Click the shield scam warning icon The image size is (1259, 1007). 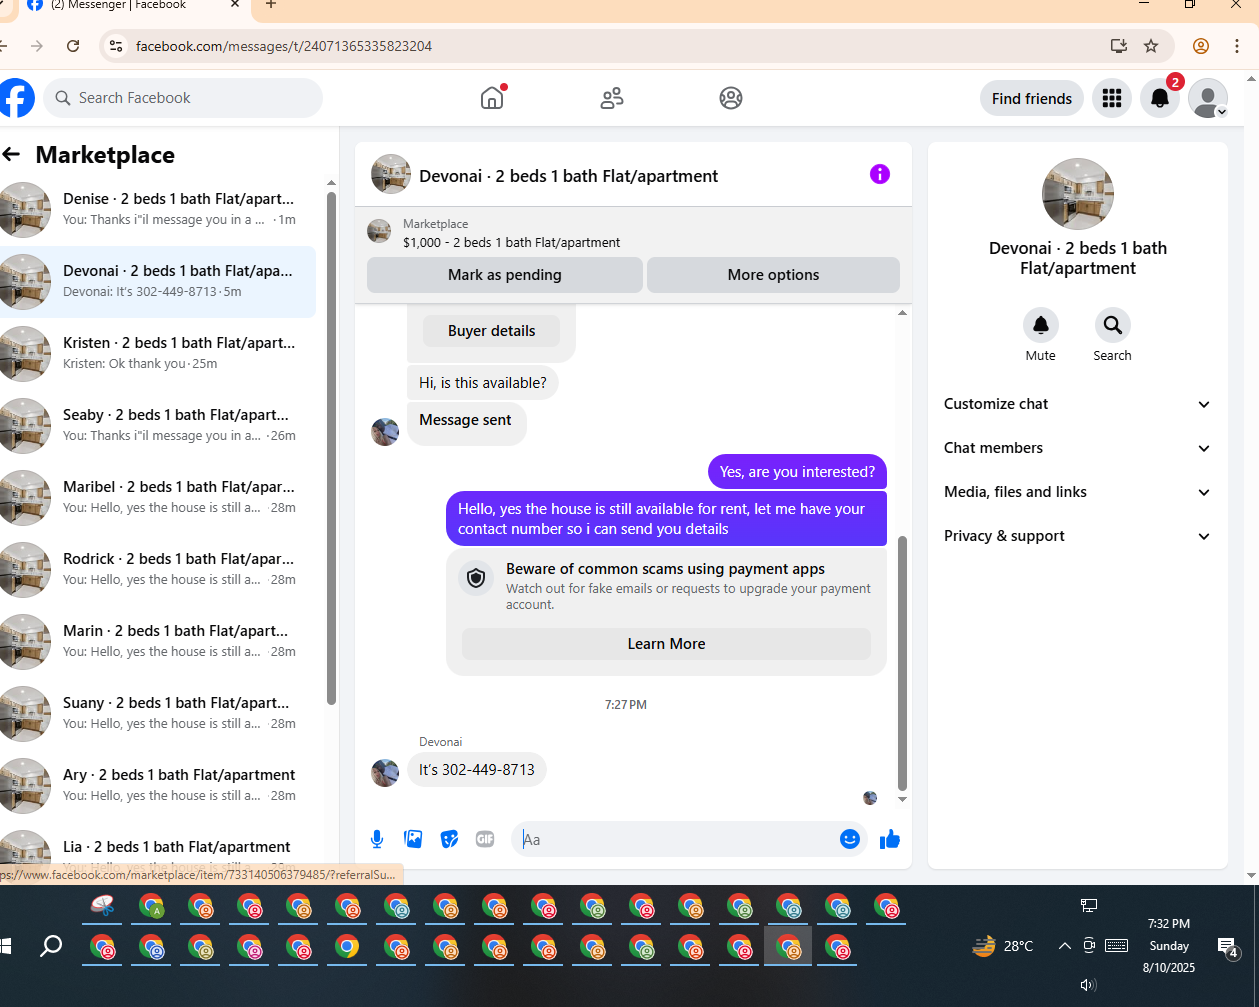476,578
